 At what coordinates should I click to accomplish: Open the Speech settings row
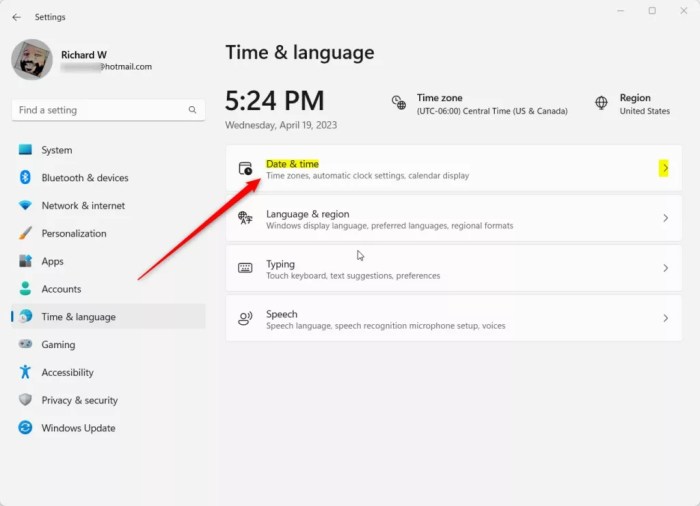click(x=454, y=318)
